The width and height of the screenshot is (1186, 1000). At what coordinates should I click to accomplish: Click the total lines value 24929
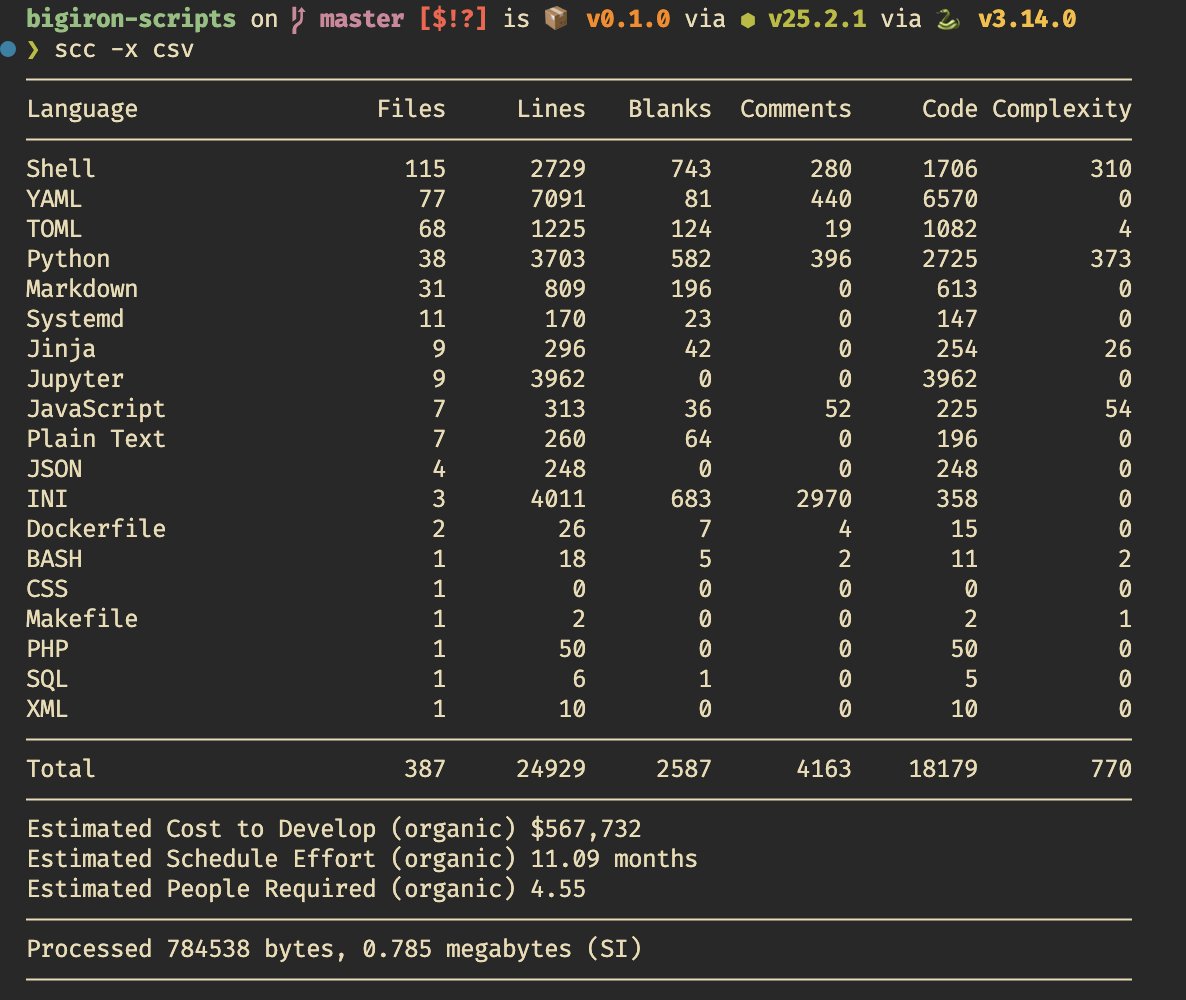(x=551, y=769)
